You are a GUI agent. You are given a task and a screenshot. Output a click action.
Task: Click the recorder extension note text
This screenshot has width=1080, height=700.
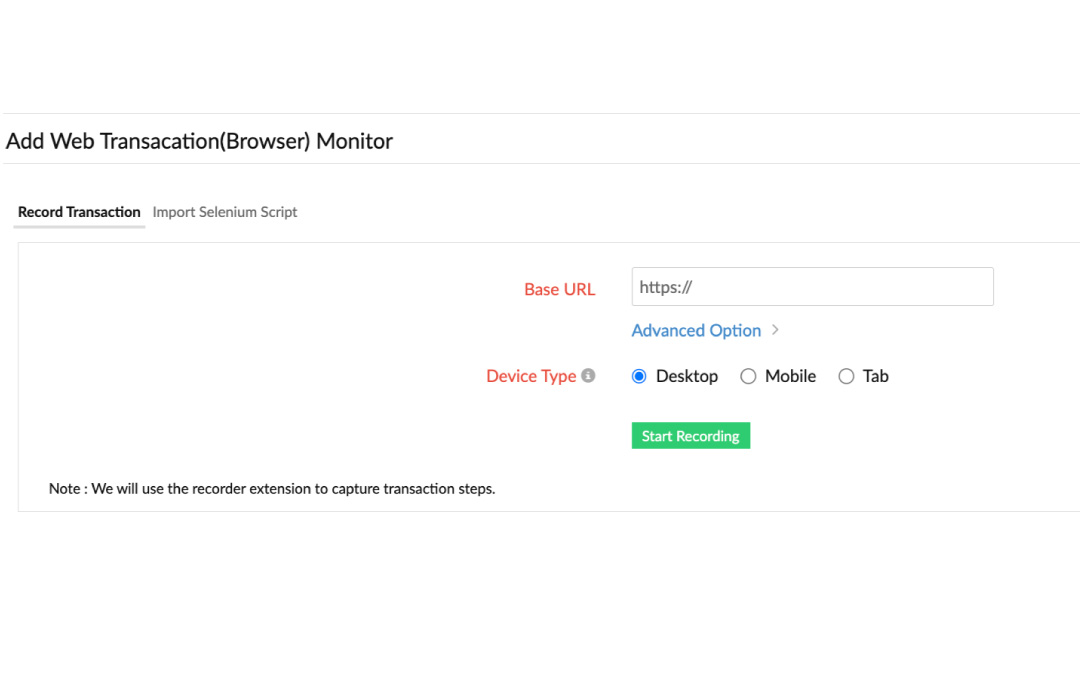(x=272, y=488)
